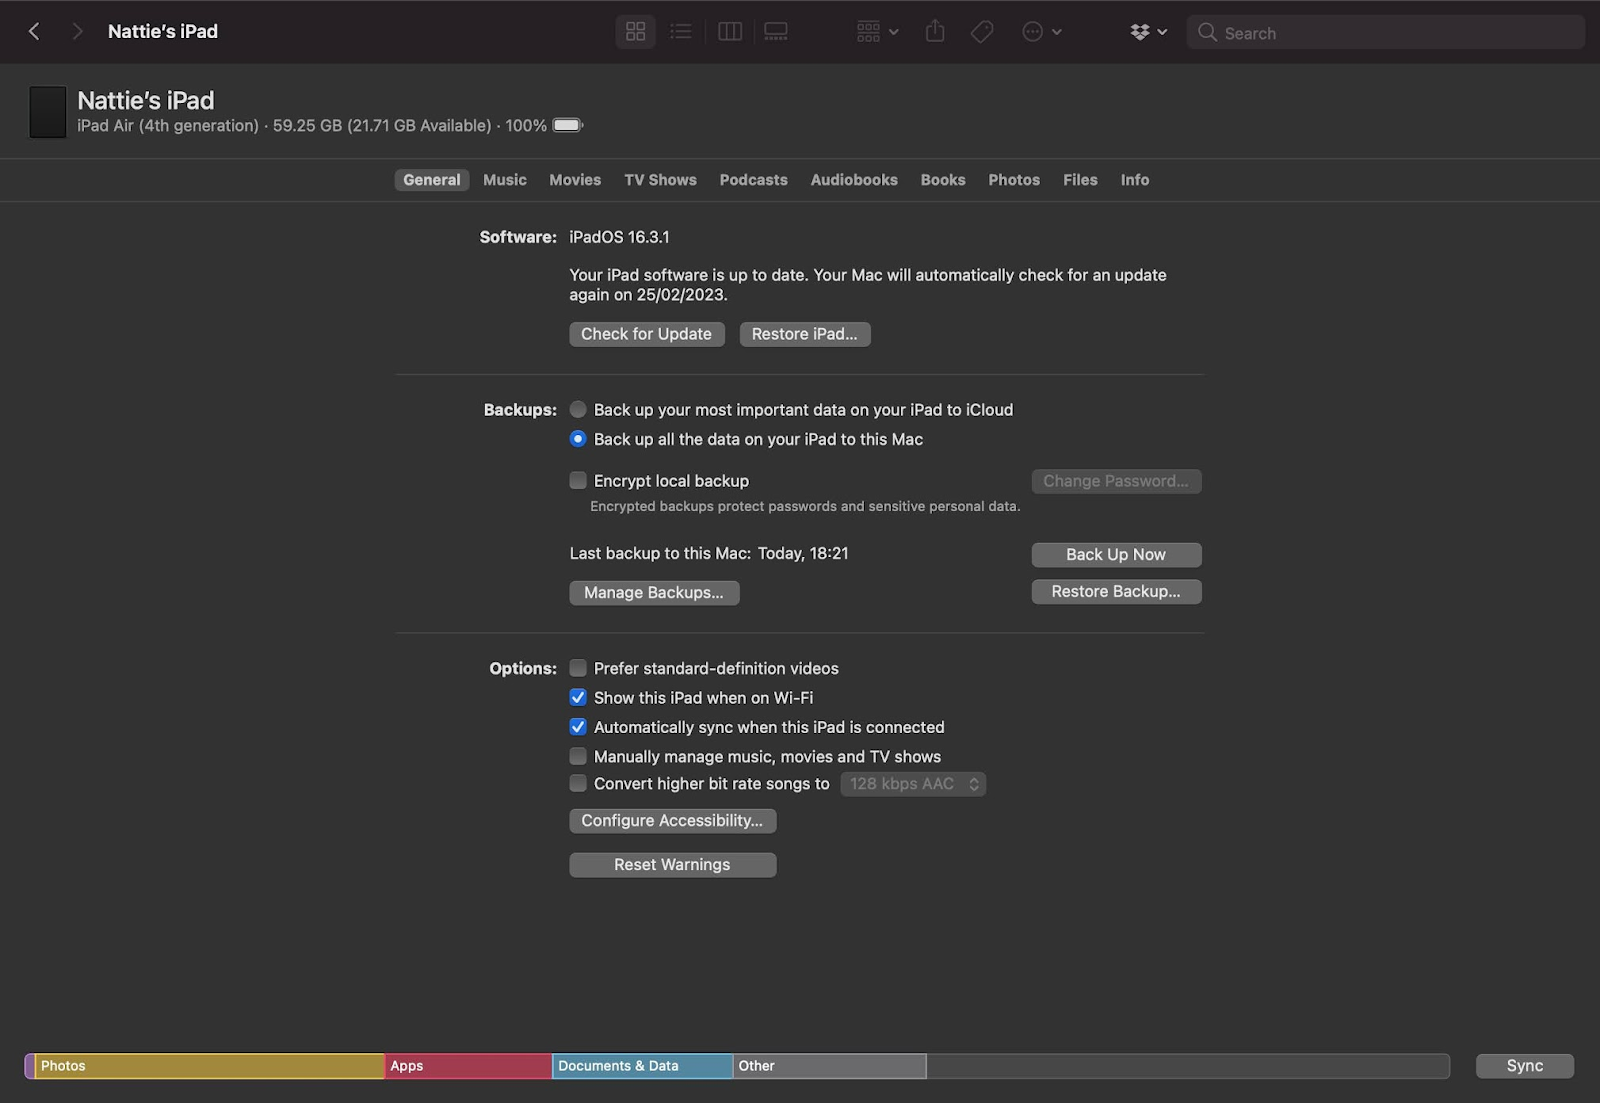This screenshot has width=1600, height=1103.
Task: Open the Podcasts tab
Action: point(753,180)
